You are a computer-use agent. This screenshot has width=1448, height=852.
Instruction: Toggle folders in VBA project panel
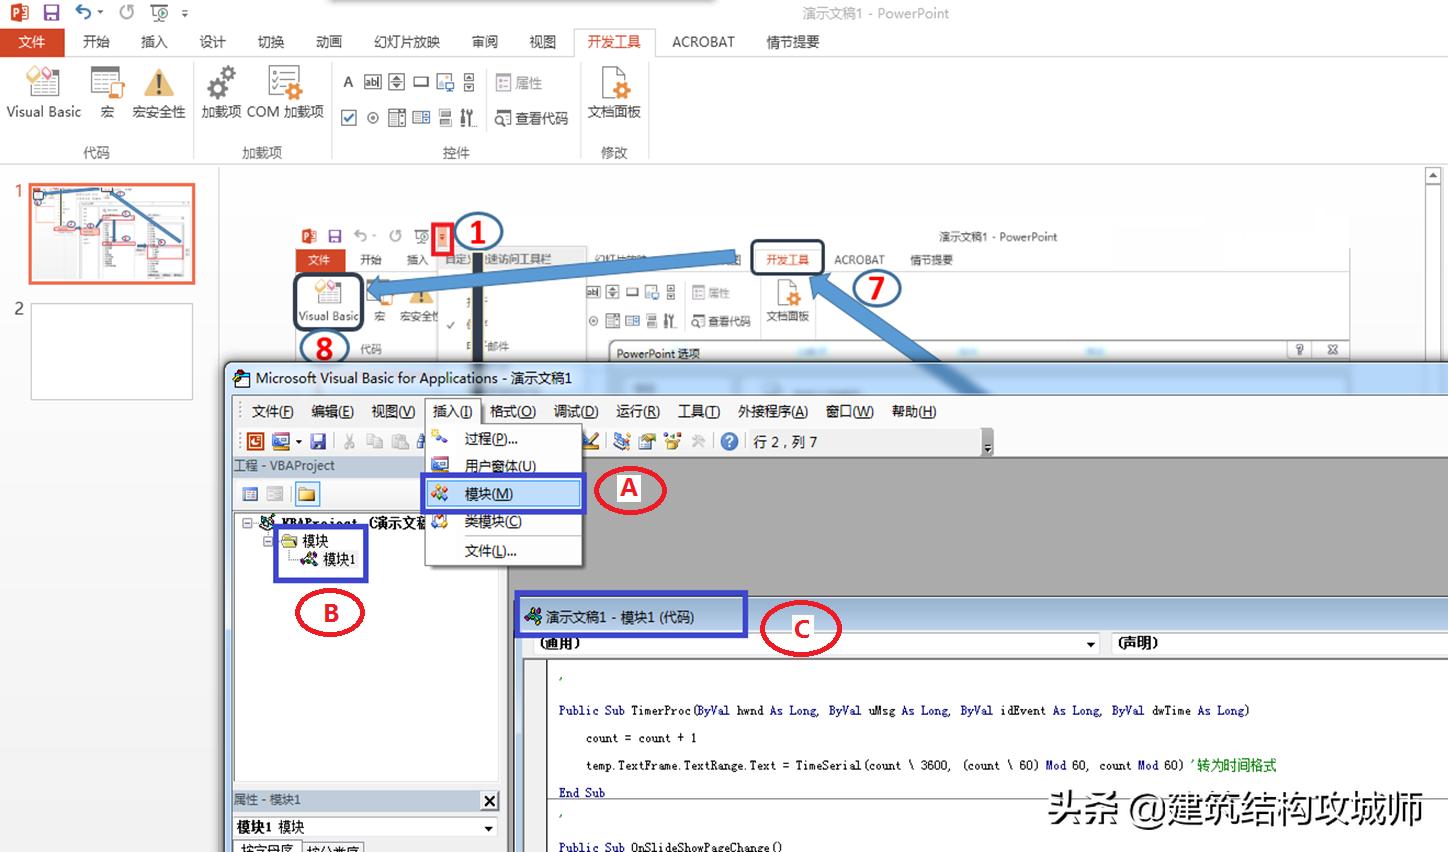307,494
